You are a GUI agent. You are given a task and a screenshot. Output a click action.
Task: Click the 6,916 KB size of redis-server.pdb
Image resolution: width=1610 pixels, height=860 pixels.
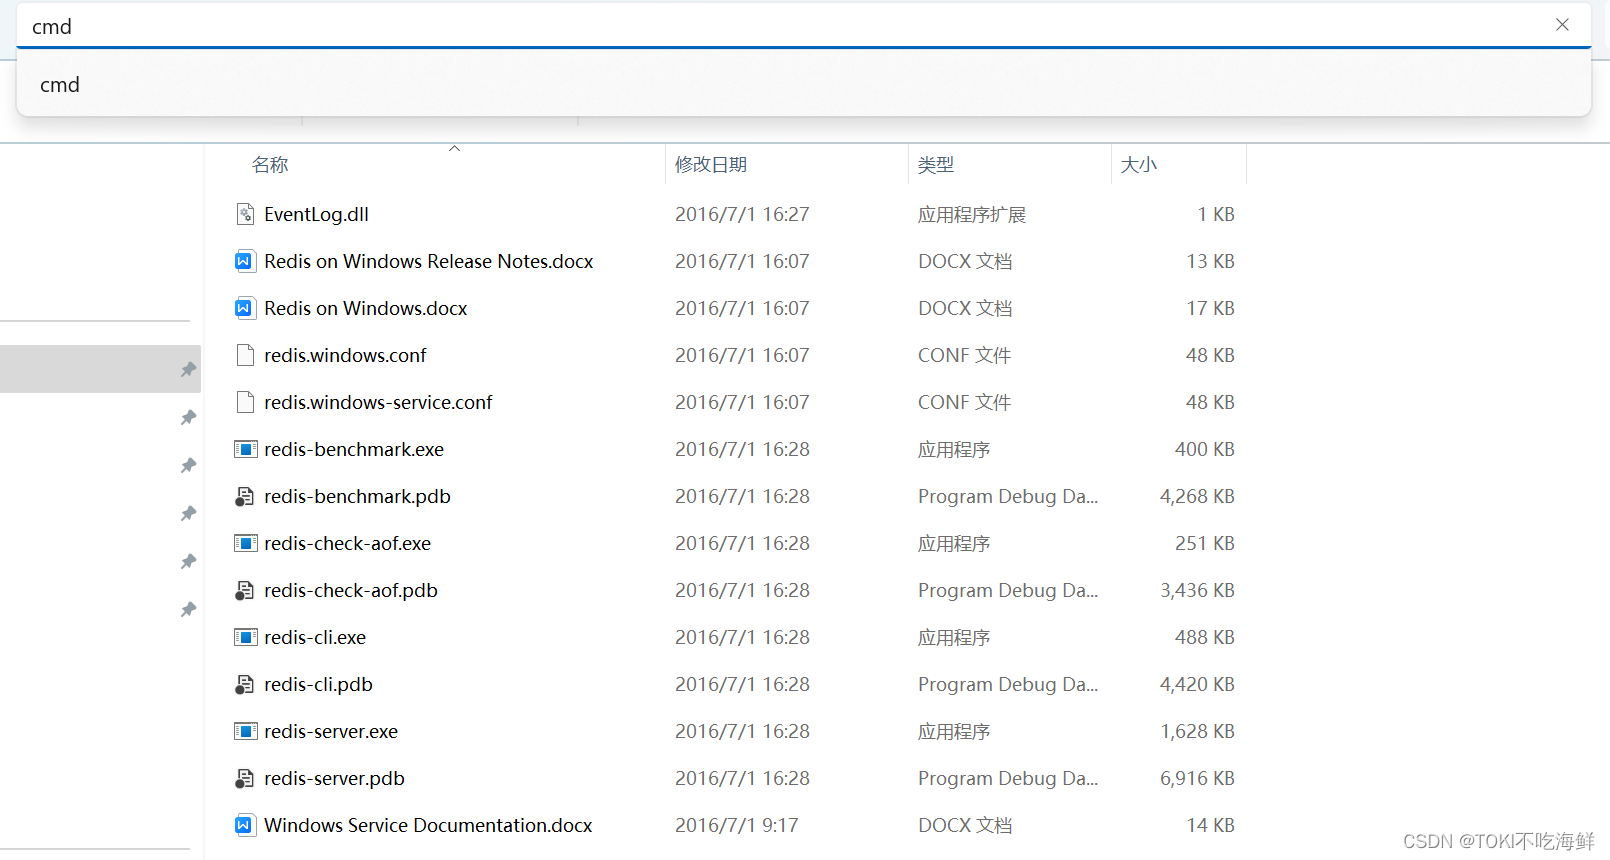click(1197, 778)
